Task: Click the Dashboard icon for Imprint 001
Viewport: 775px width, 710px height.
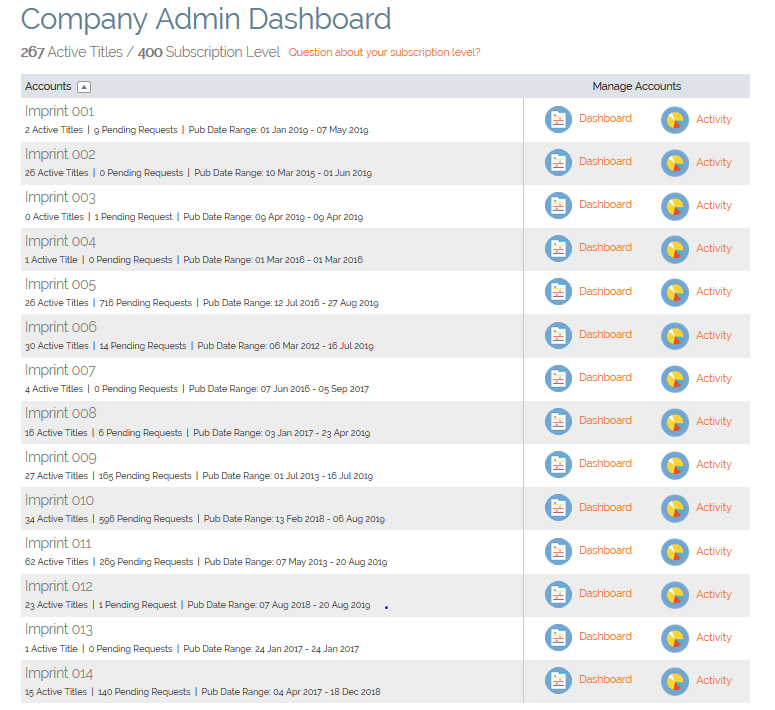Action: coord(558,119)
